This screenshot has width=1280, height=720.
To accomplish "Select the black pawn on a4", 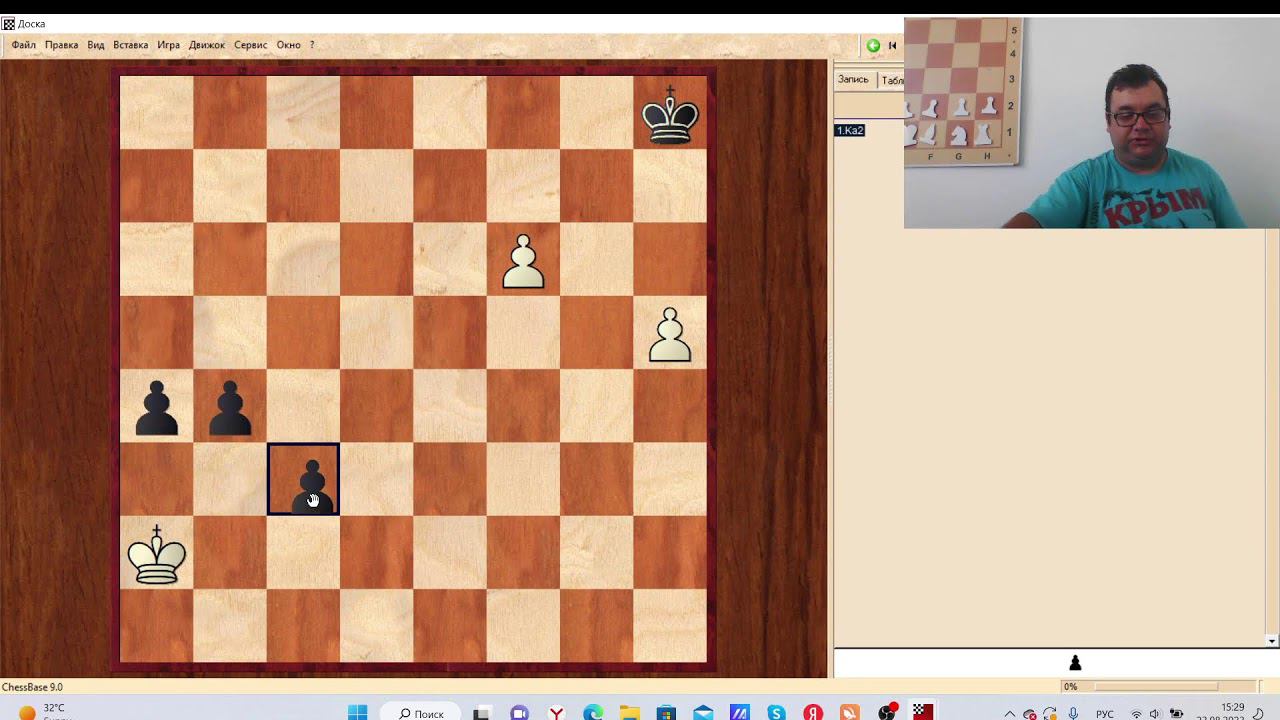I will click(x=157, y=408).
